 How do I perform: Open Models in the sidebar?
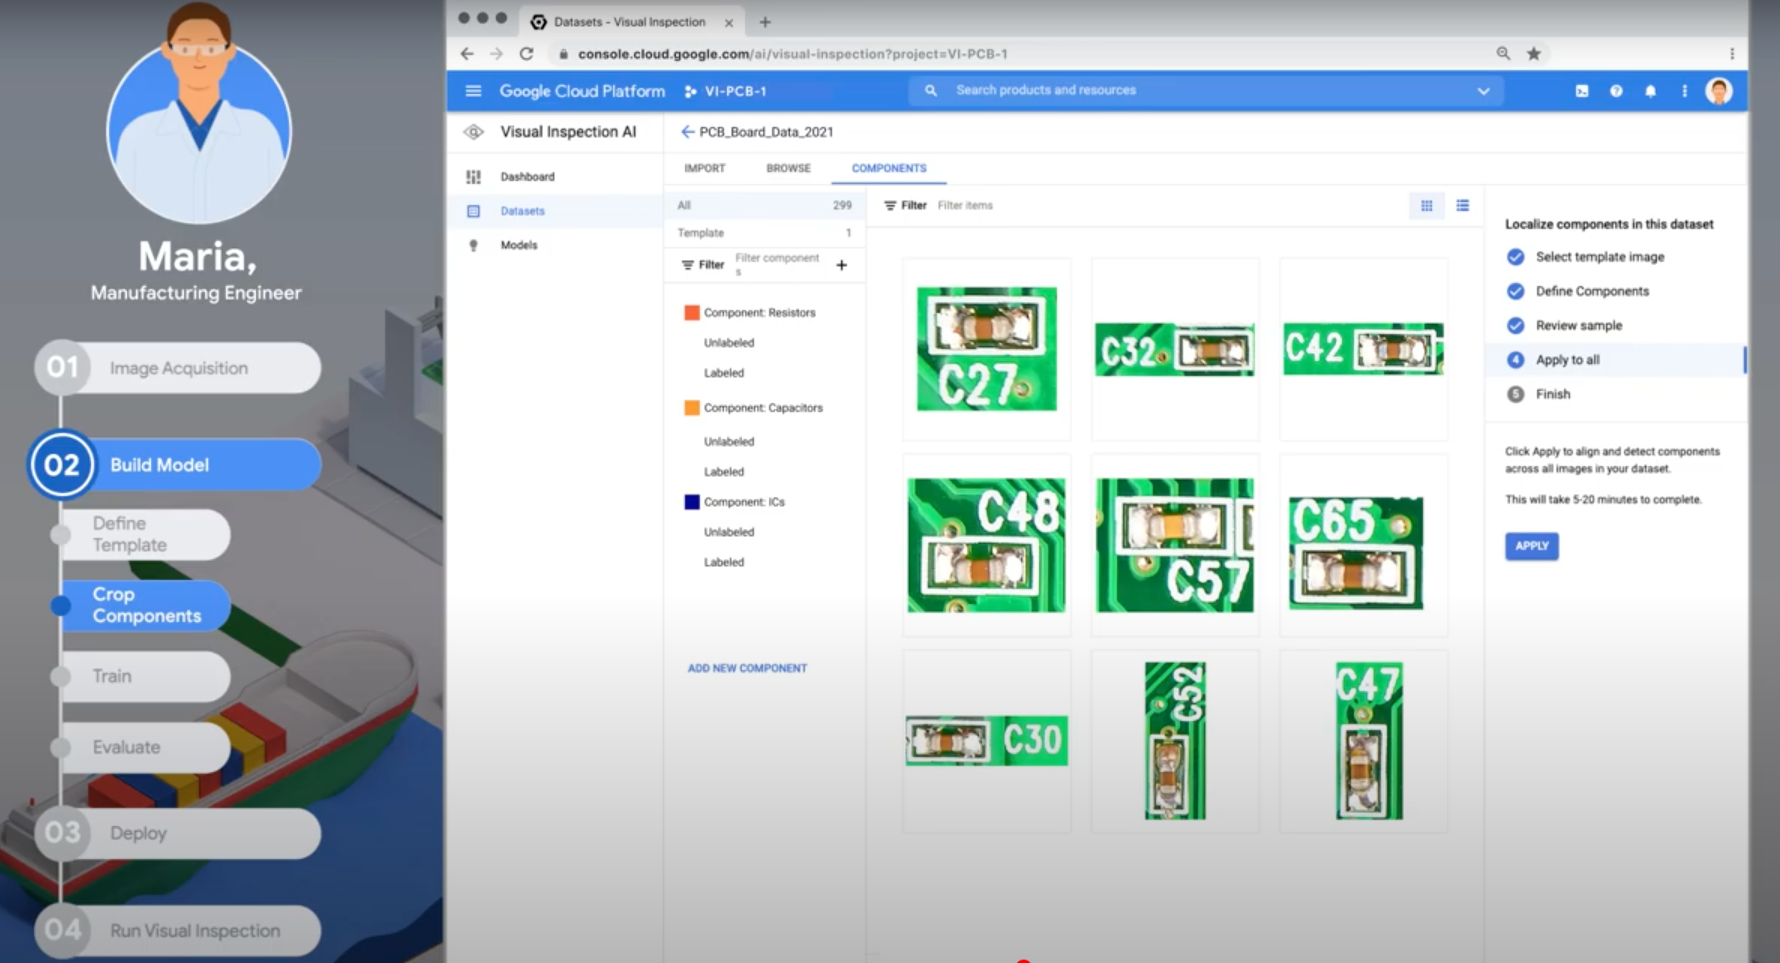tap(519, 245)
